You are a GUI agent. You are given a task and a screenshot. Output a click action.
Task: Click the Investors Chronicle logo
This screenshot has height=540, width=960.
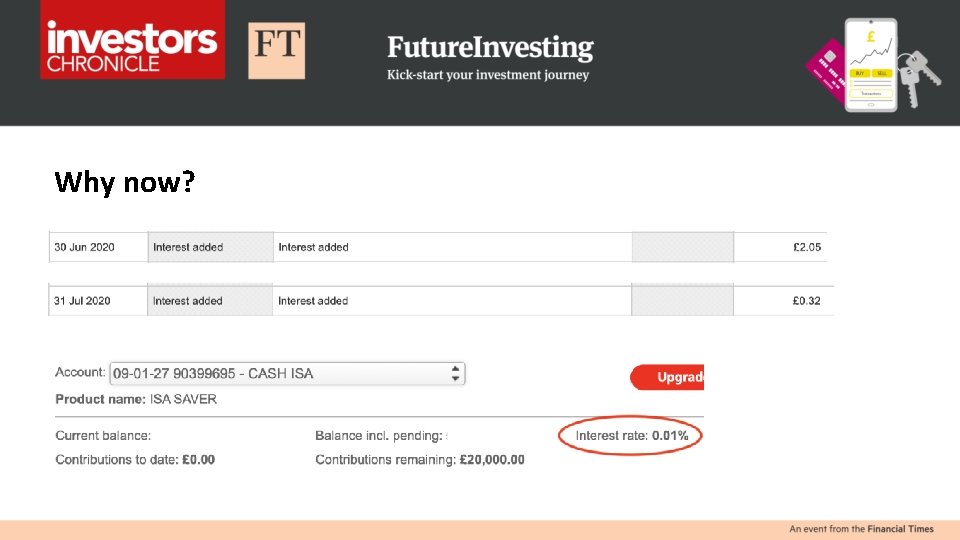132,40
